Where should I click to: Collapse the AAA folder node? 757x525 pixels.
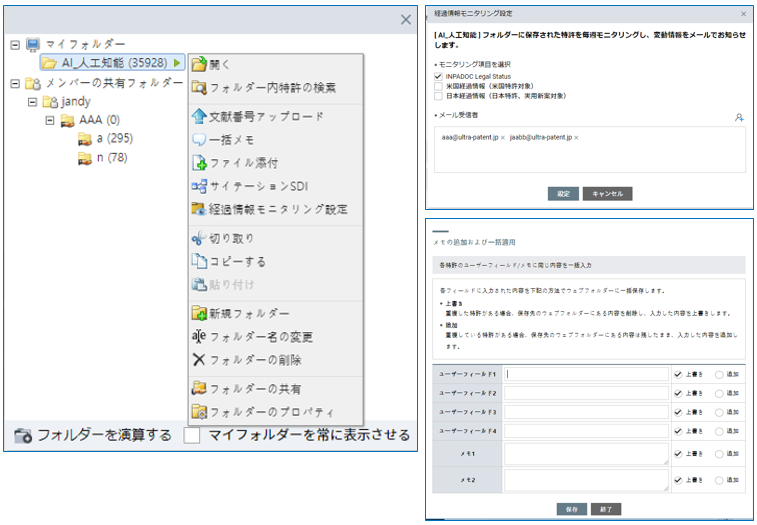[50, 120]
